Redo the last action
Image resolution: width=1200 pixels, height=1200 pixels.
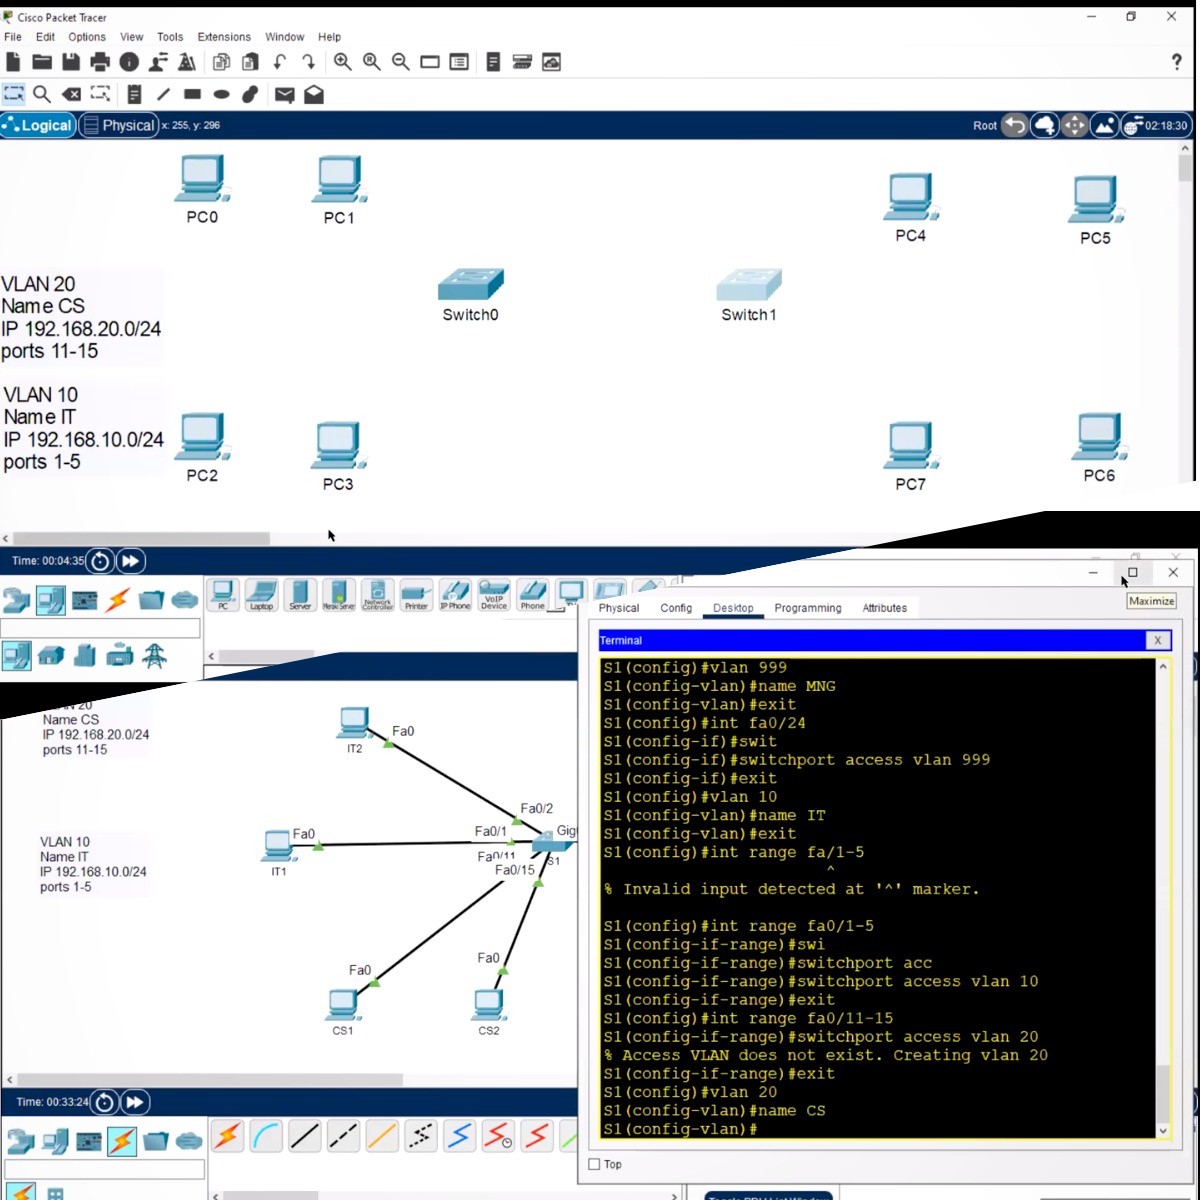click(x=308, y=62)
